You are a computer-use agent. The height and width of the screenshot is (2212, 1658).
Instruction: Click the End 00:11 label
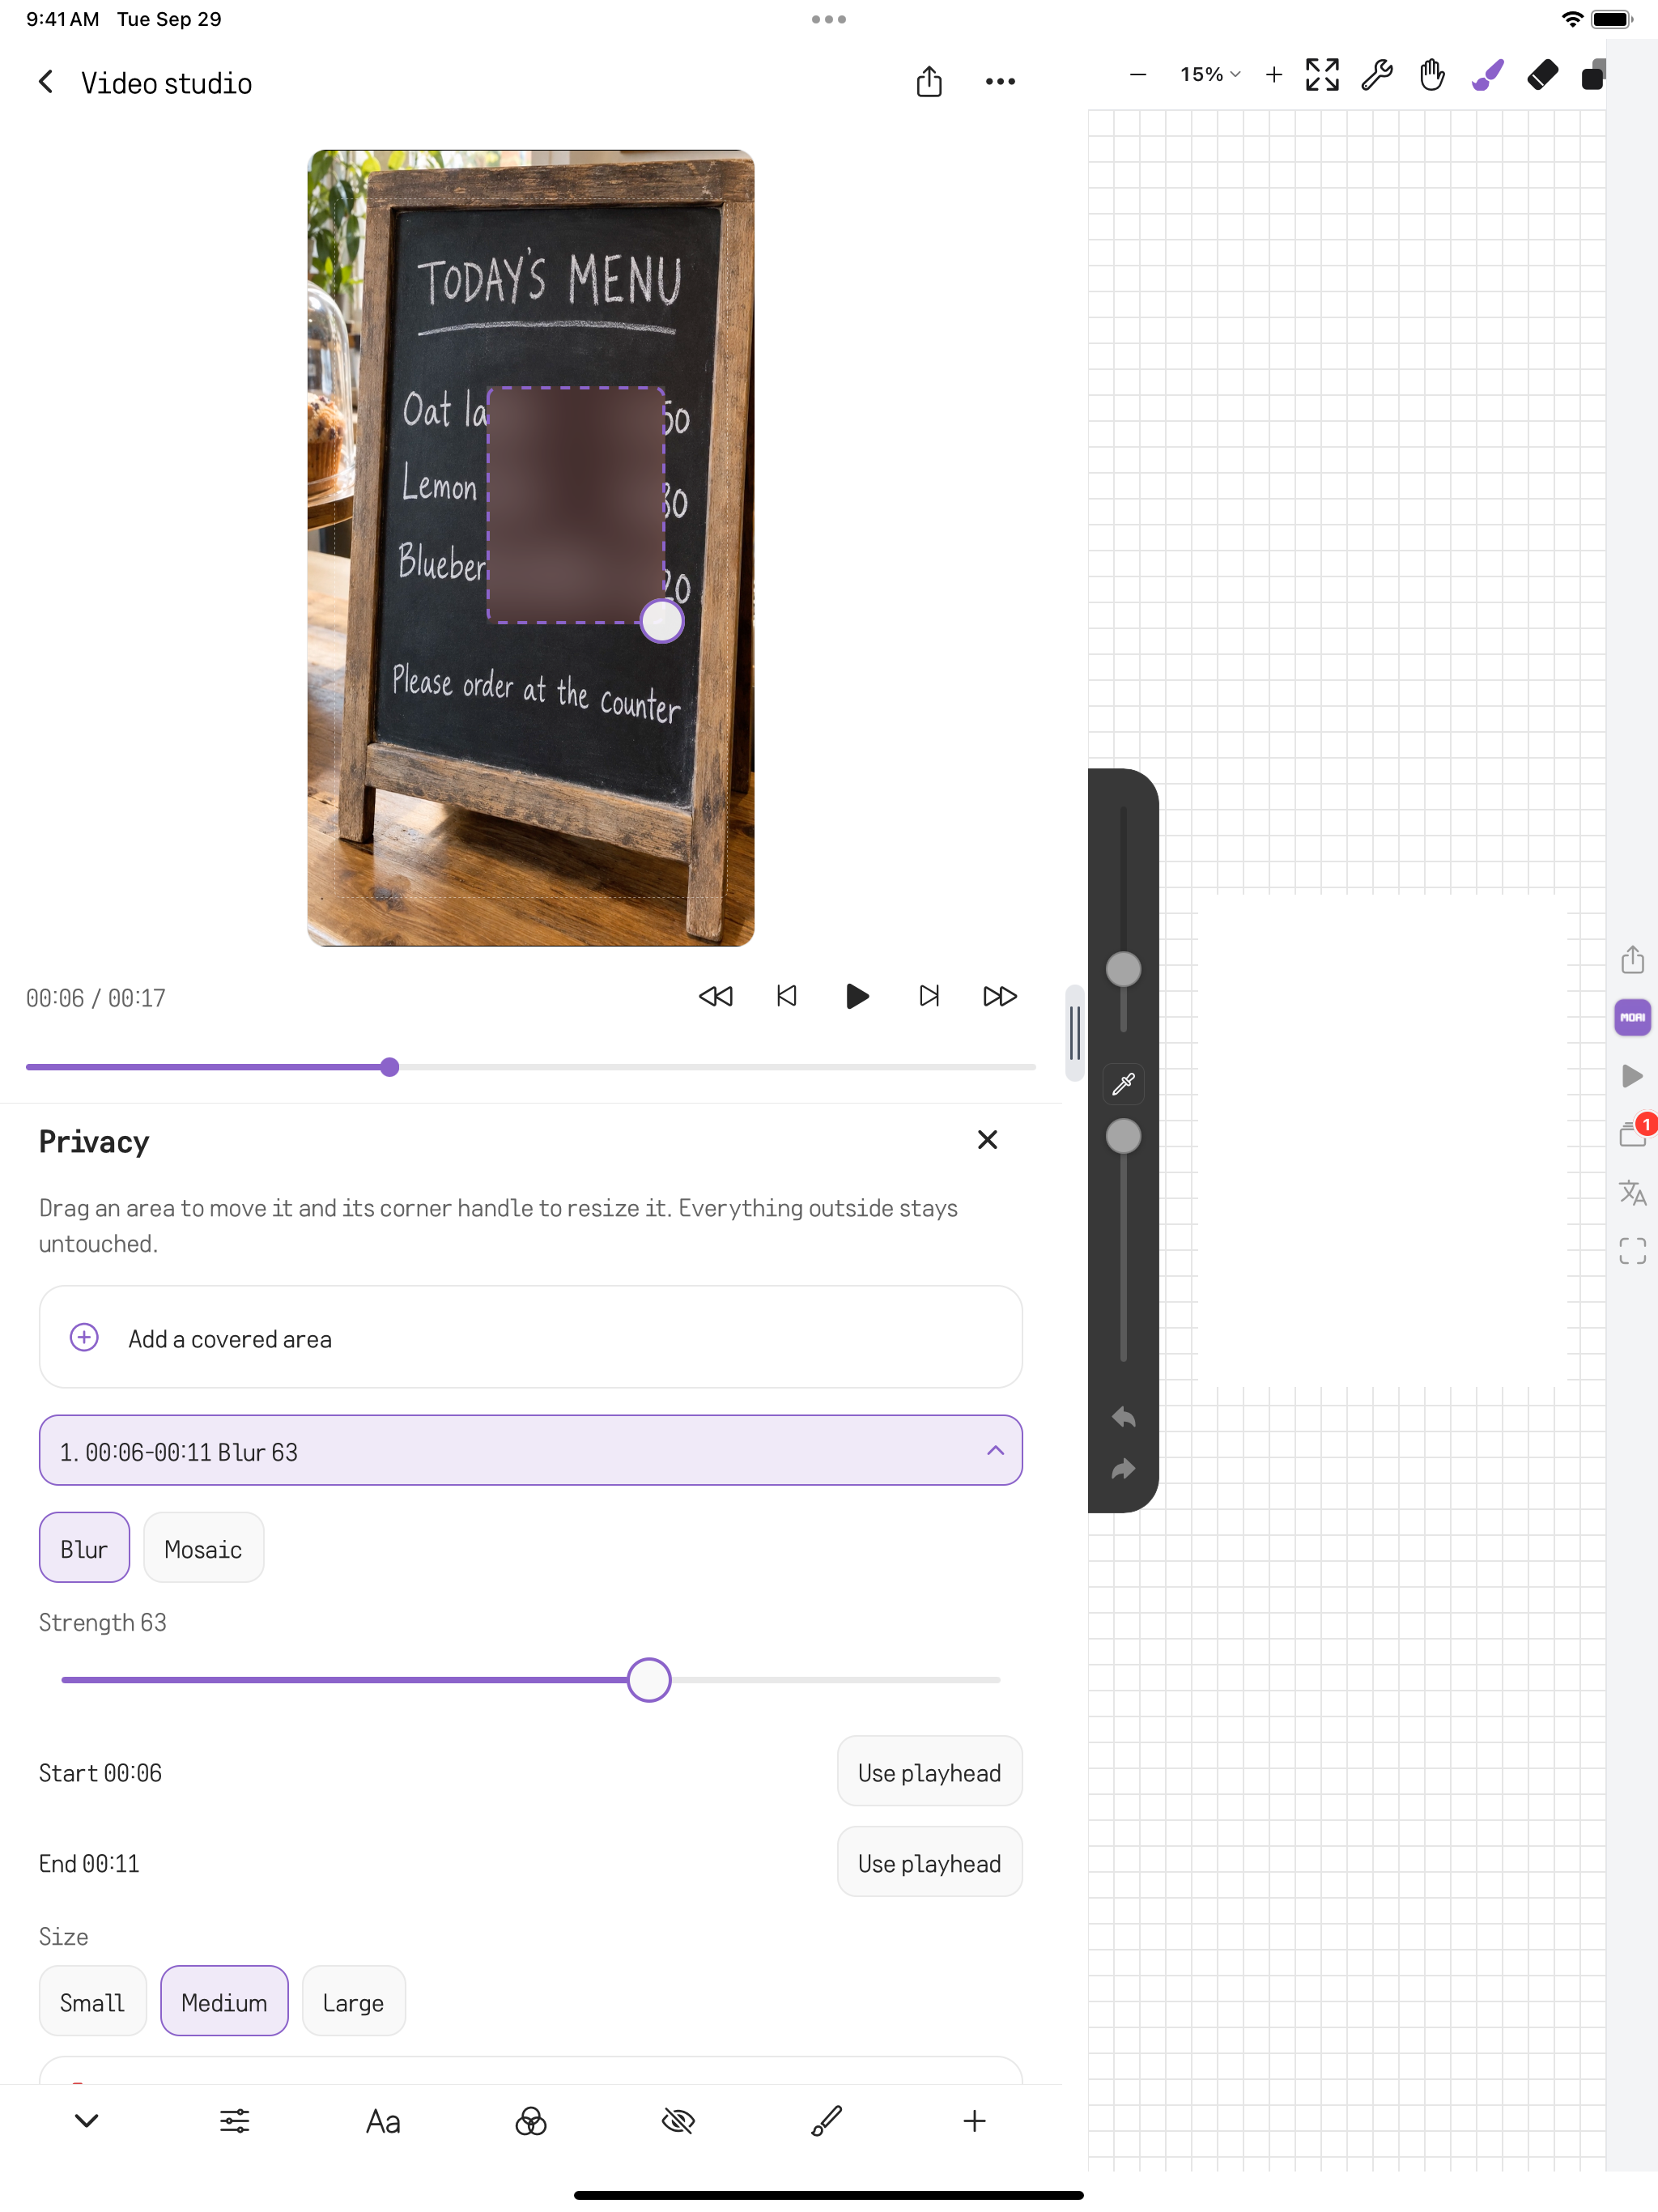(x=89, y=1863)
